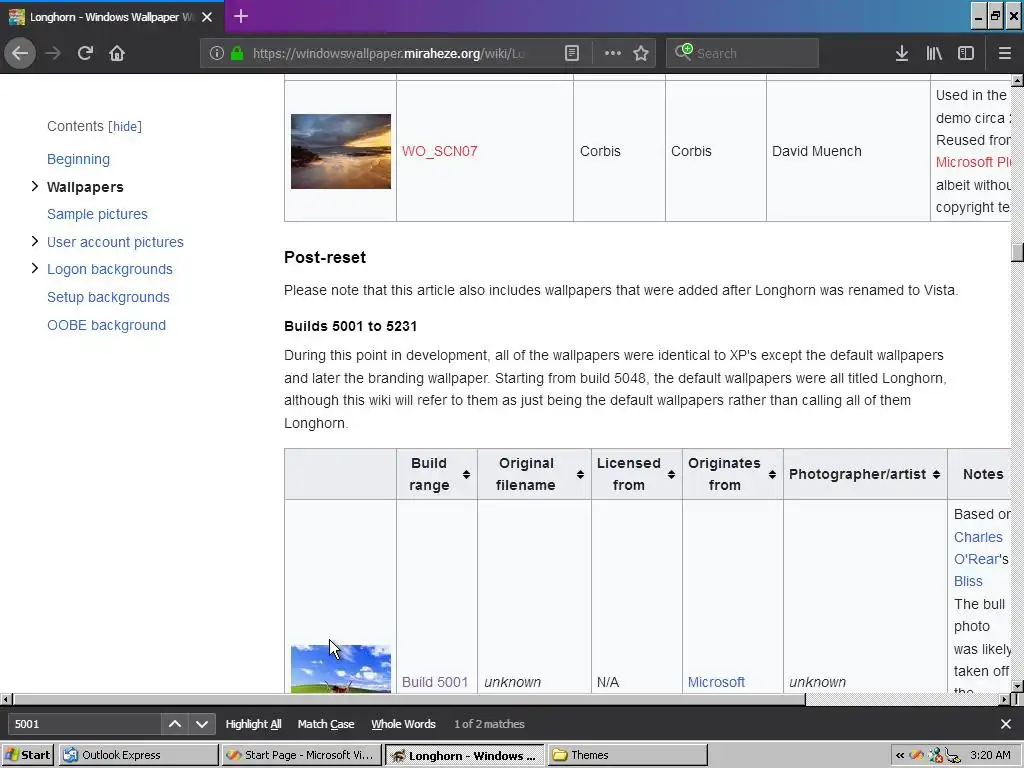Viewport: 1024px width, 768px height.
Task: Switch to Start Page - Microsoft Visual taskbar item
Action: click(301, 755)
